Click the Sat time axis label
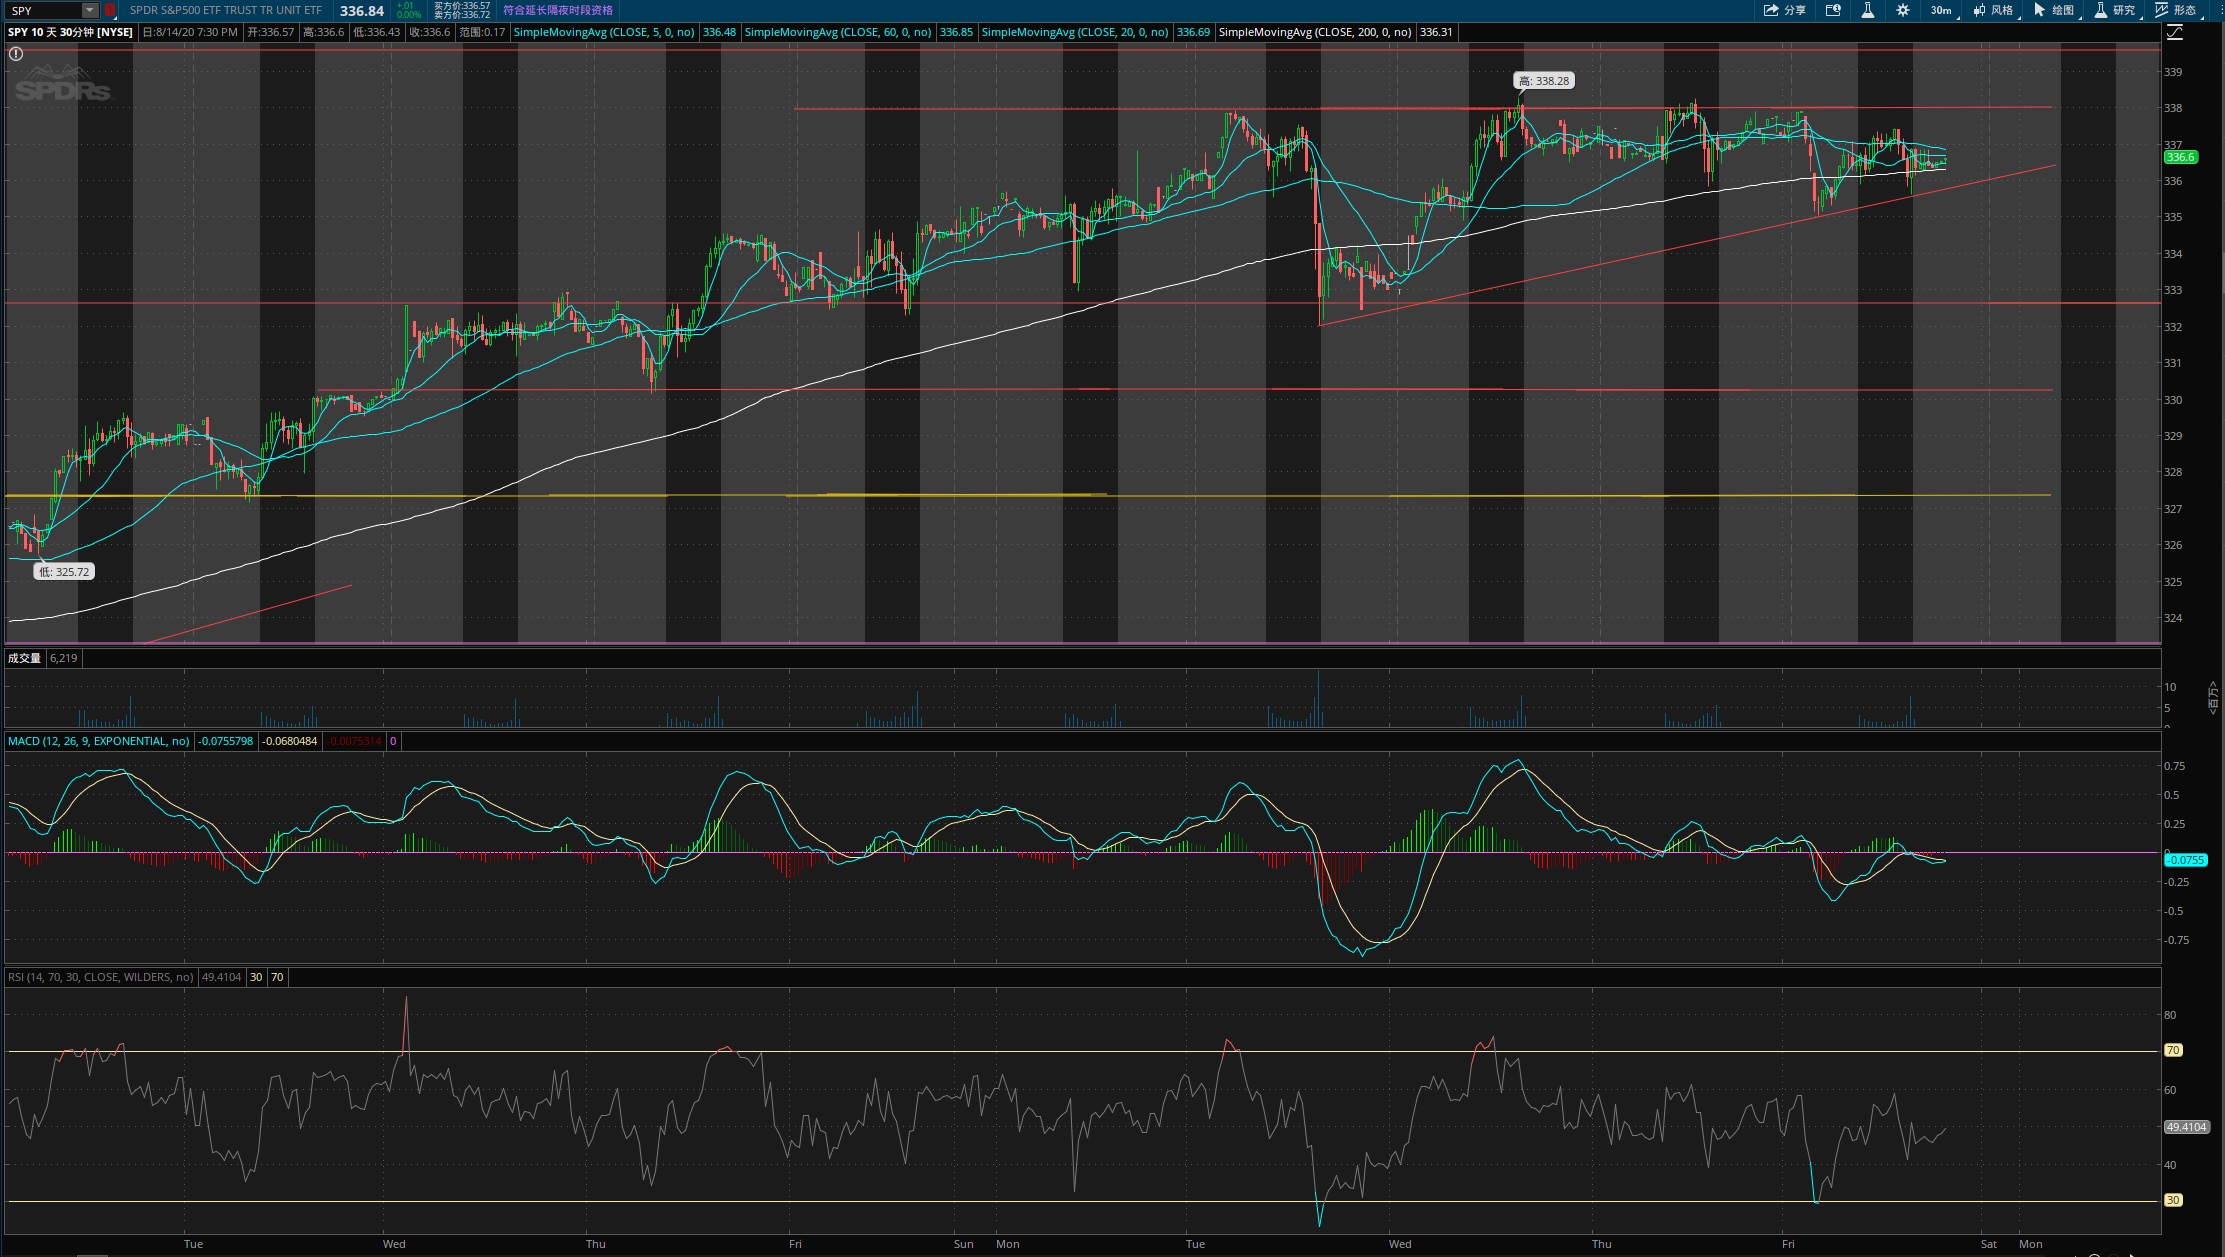The width and height of the screenshot is (2225, 1257). (1989, 1244)
